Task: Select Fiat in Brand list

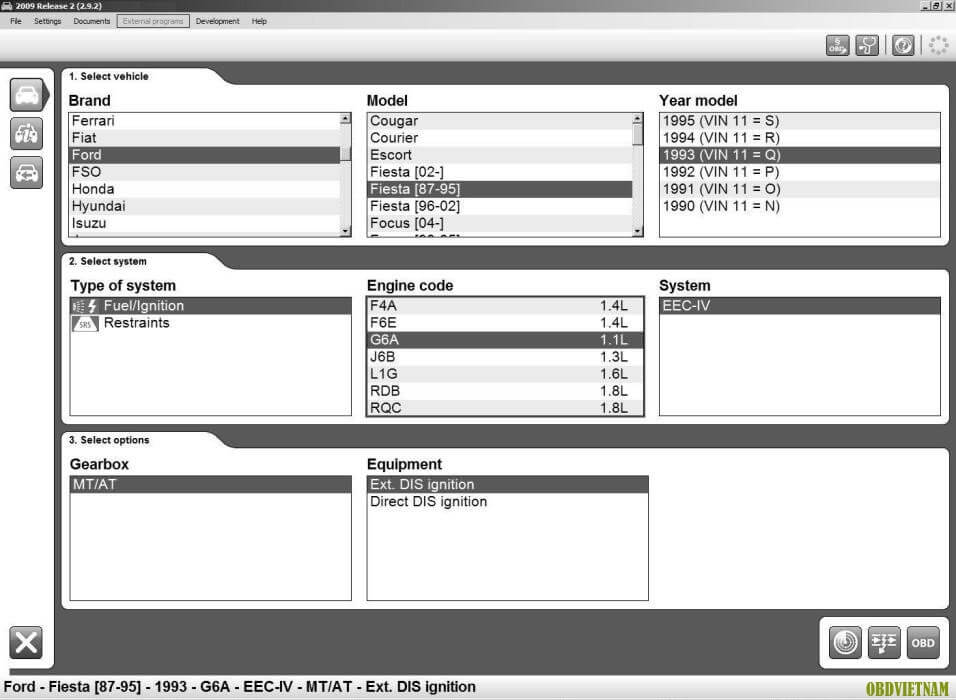Action: pos(205,138)
